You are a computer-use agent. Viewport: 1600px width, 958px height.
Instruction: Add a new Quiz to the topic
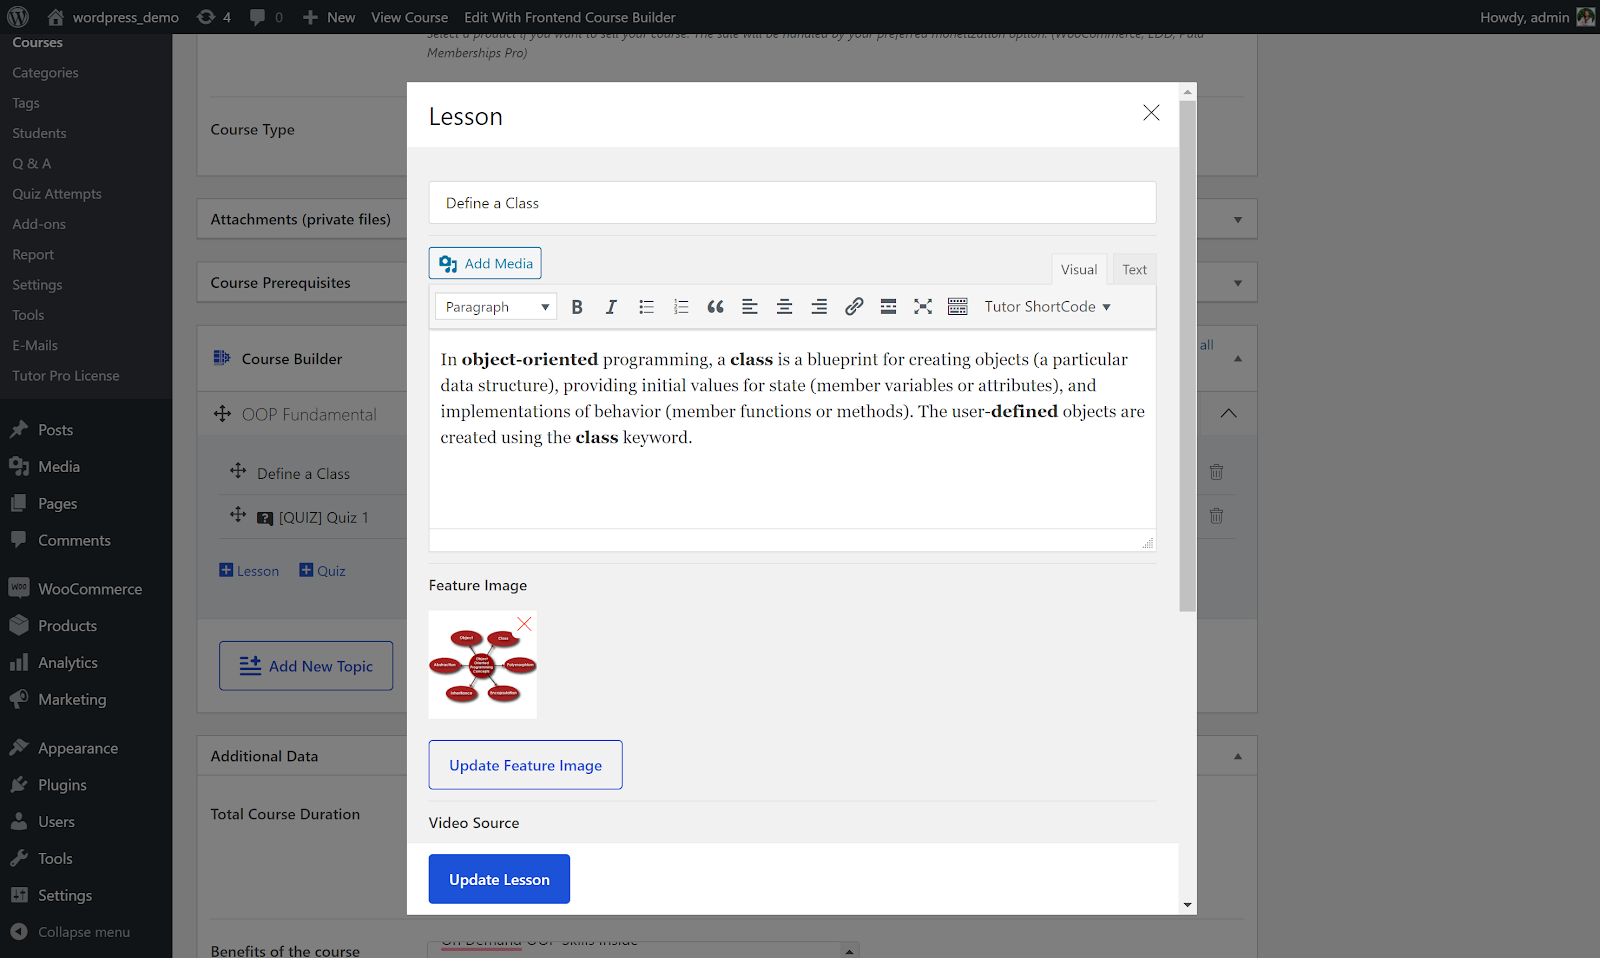pos(322,571)
